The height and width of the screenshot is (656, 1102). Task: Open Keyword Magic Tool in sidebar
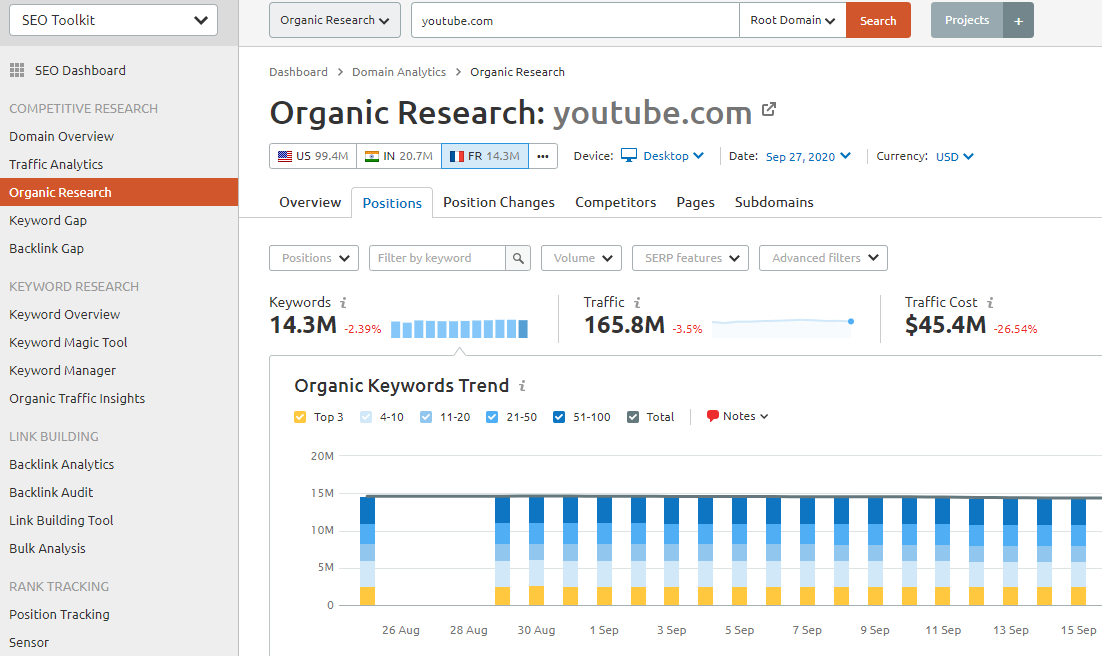tap(68, 342)
